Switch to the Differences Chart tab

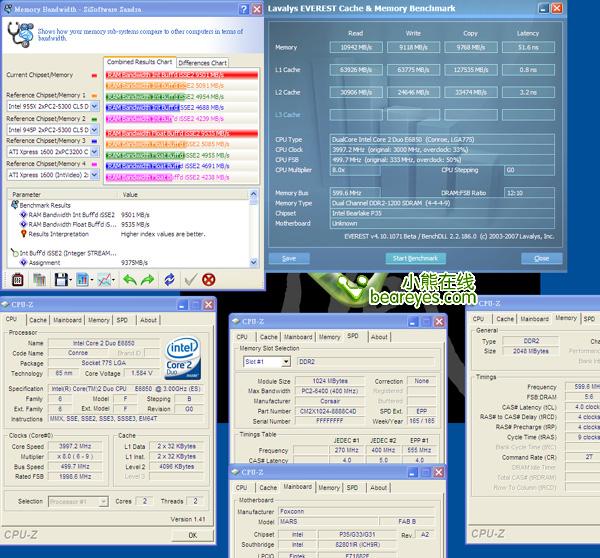point(202,63)
